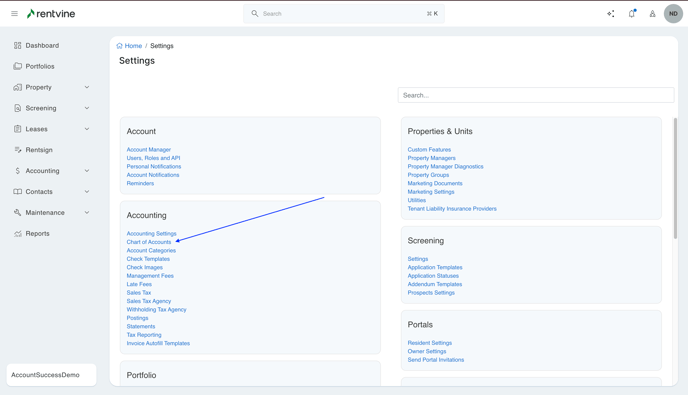The width and height of the screenshot is (688, 395).
Task: Click the Leases sidebar icon
Action: pyautogui.click(x=18, y=129)
